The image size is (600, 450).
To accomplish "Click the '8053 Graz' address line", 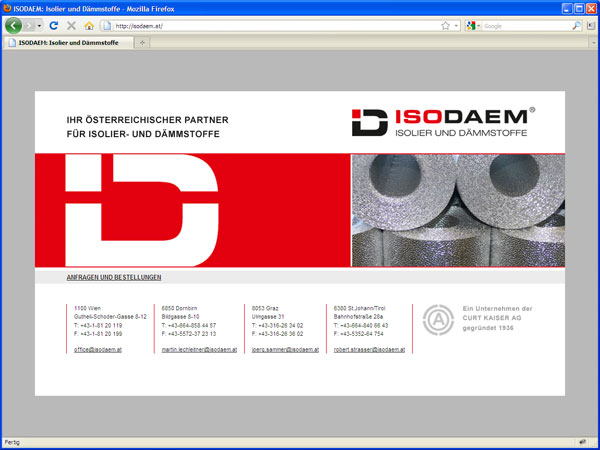I will 265,308.
